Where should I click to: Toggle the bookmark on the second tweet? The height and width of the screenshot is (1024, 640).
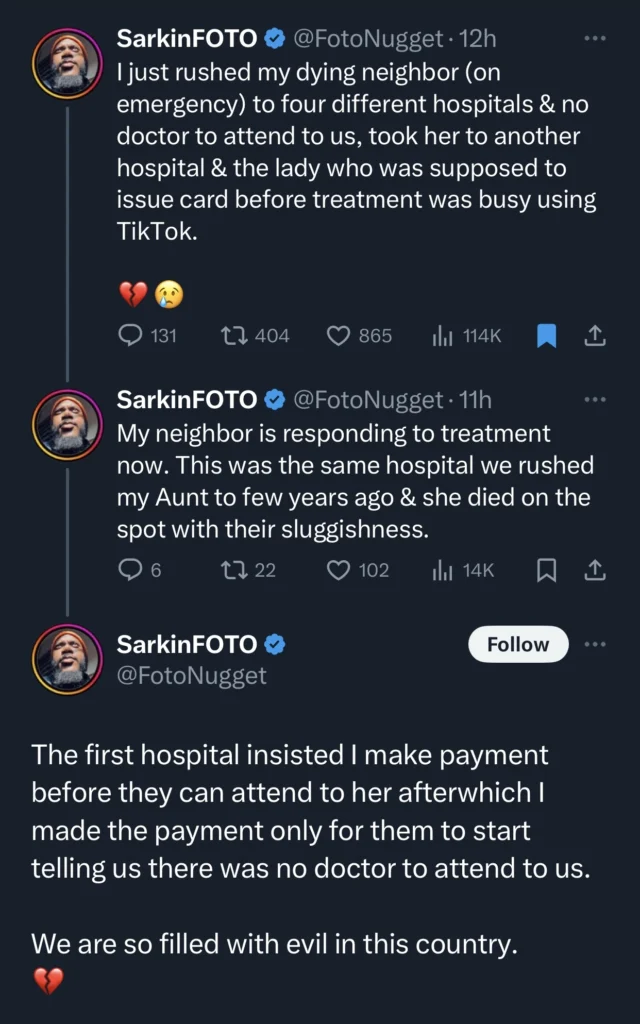click(546, 570)
